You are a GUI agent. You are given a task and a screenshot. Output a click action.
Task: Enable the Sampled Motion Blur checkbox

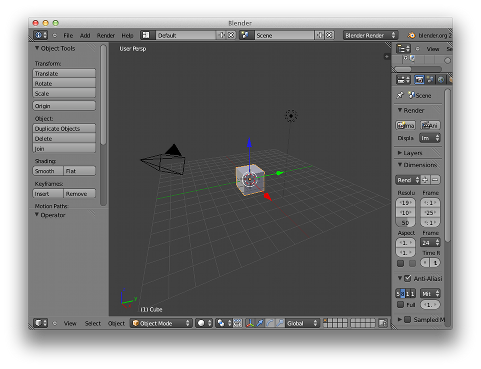407,319
